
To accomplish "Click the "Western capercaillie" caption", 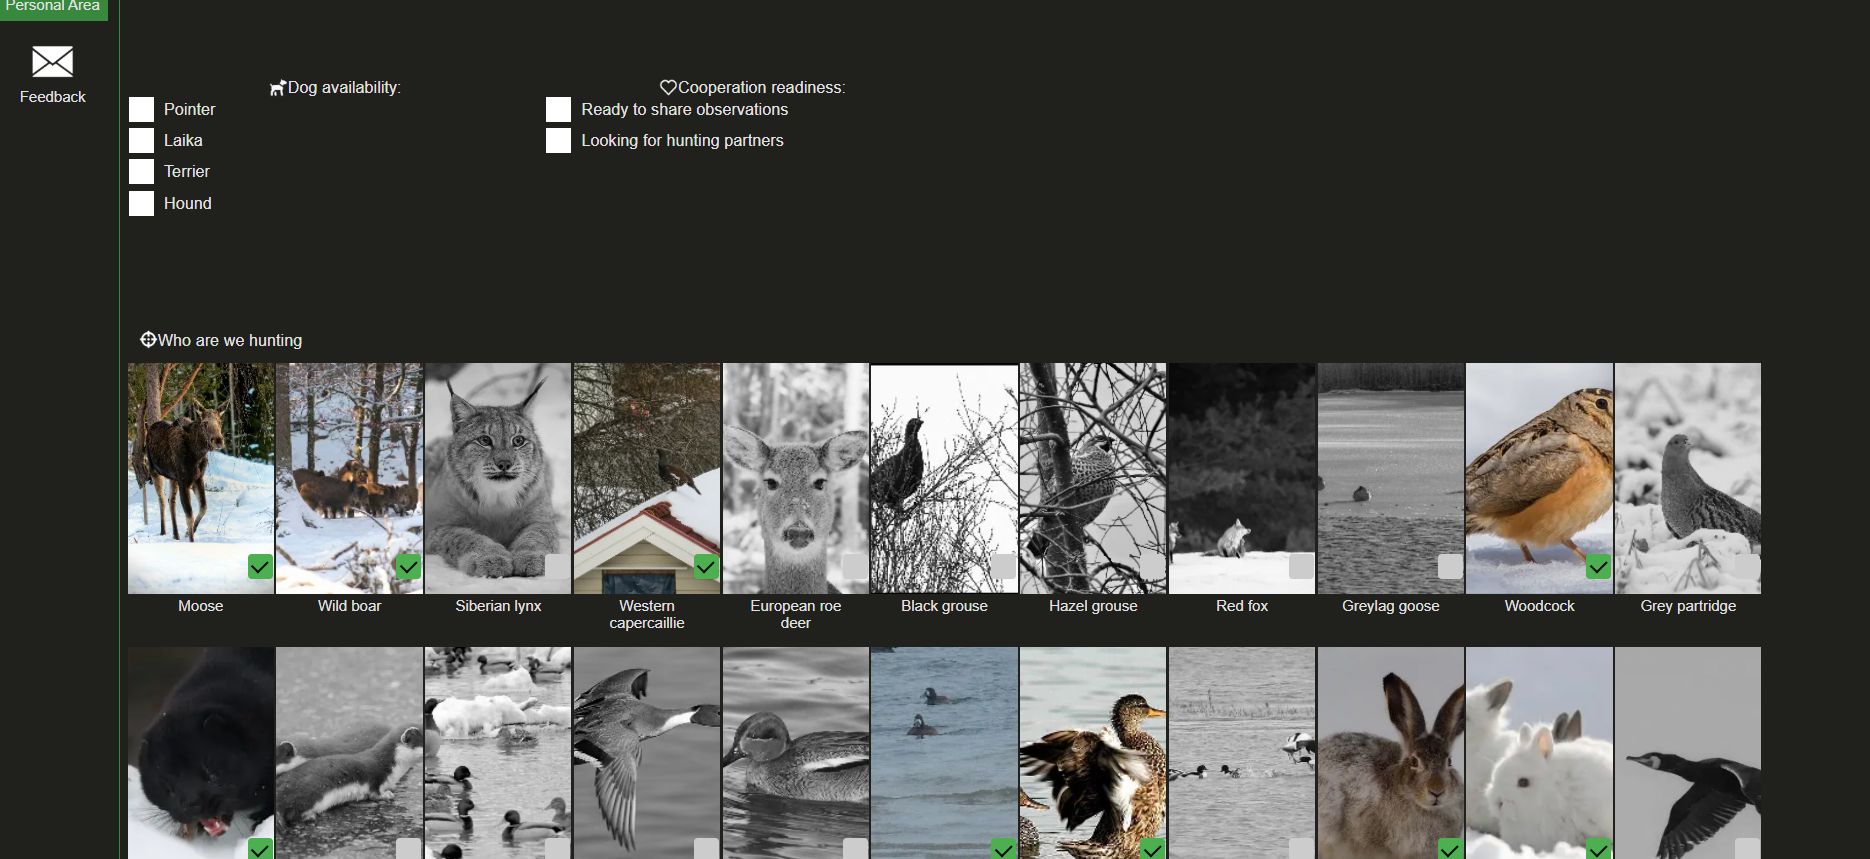I will tap(647, 614).
